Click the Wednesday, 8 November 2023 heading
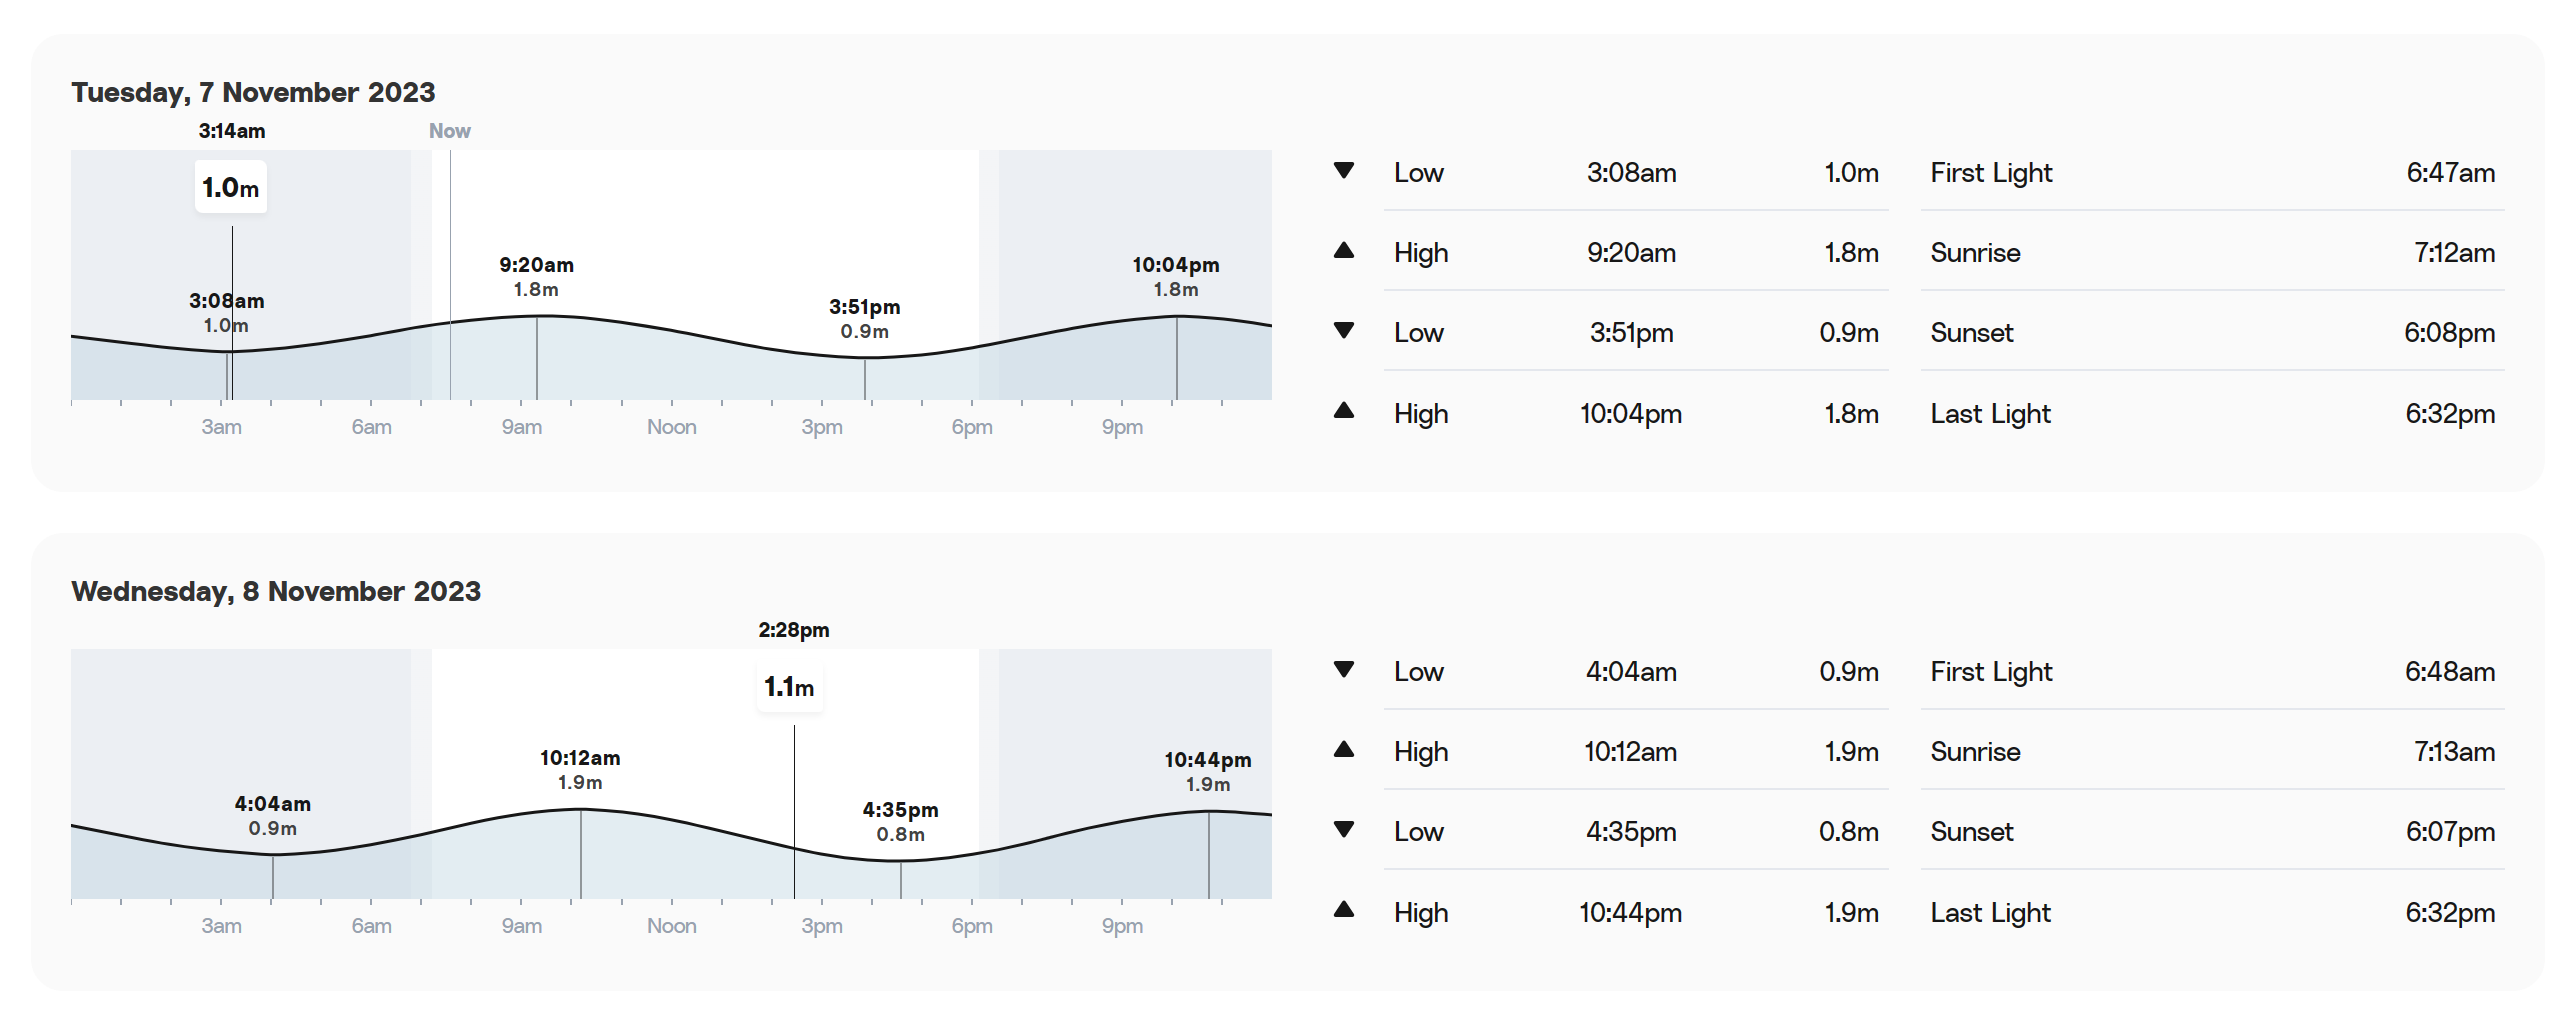Viewport: 2574px width, 1026px height. [x=276, y=591]
